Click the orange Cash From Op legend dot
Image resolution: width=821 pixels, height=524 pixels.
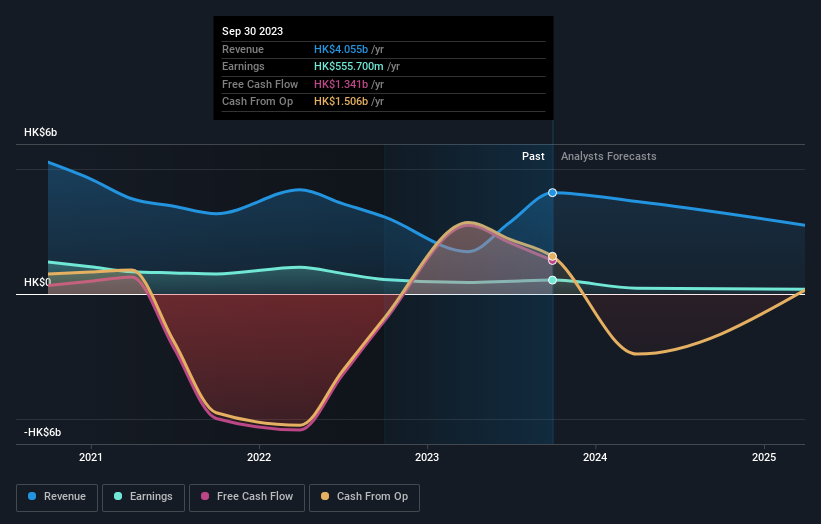325,496
